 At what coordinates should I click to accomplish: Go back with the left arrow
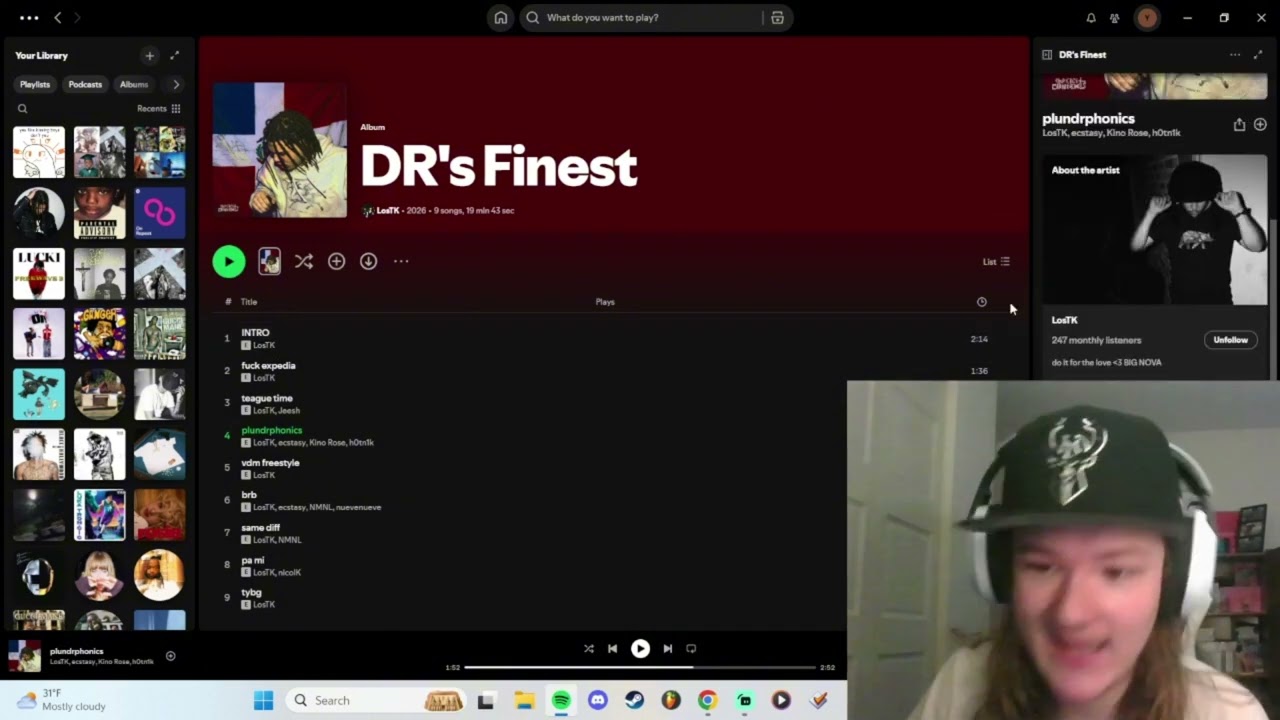click(58, 17)
